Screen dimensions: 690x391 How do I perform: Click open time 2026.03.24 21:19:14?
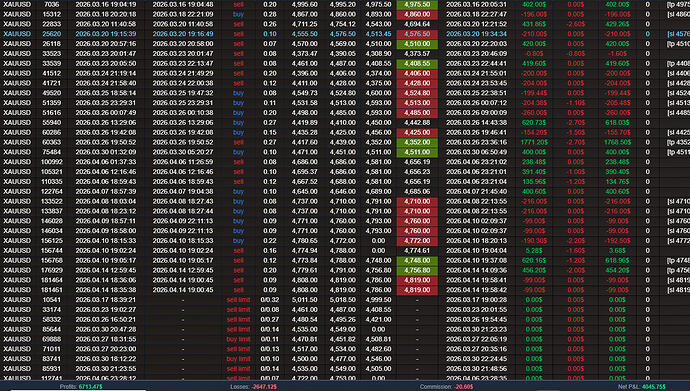click(106, 73)
